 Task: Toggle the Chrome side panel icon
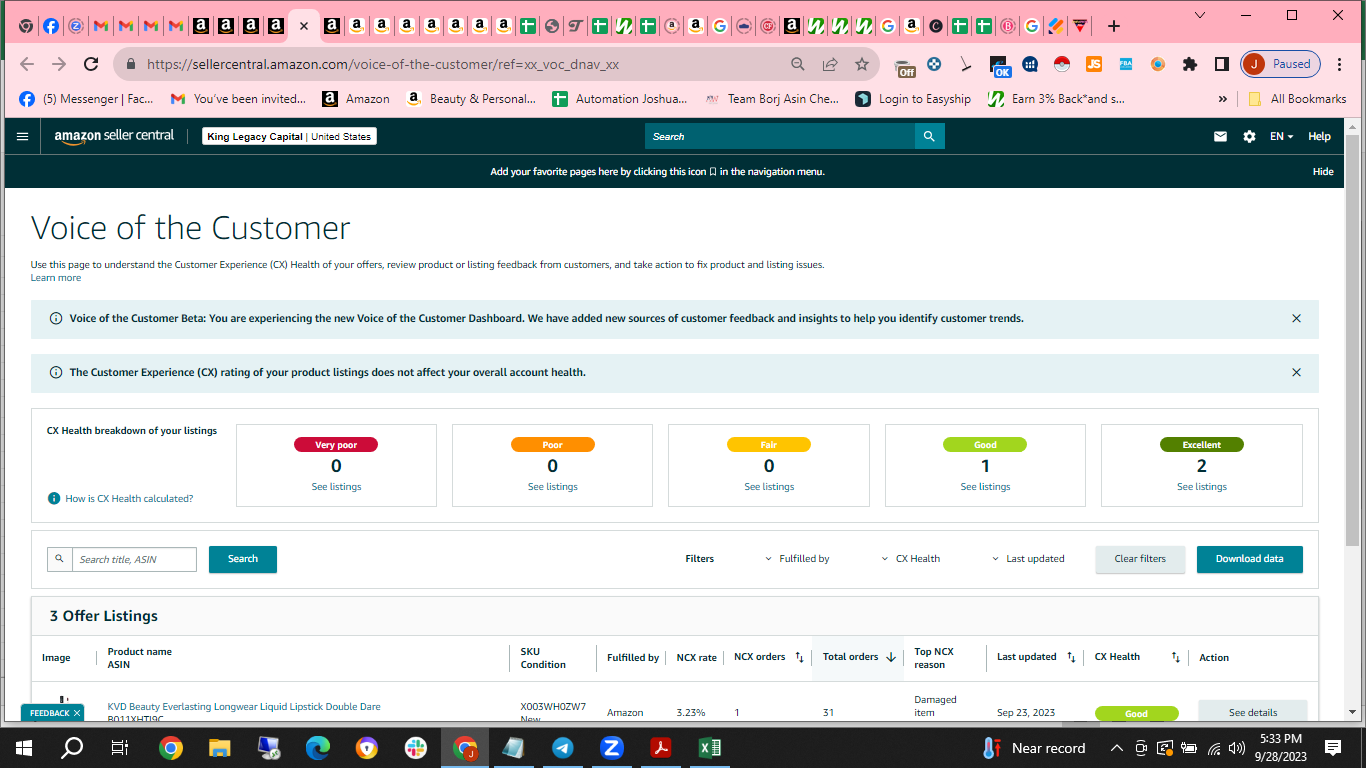pyautogui.click(x=1221, y=64)
